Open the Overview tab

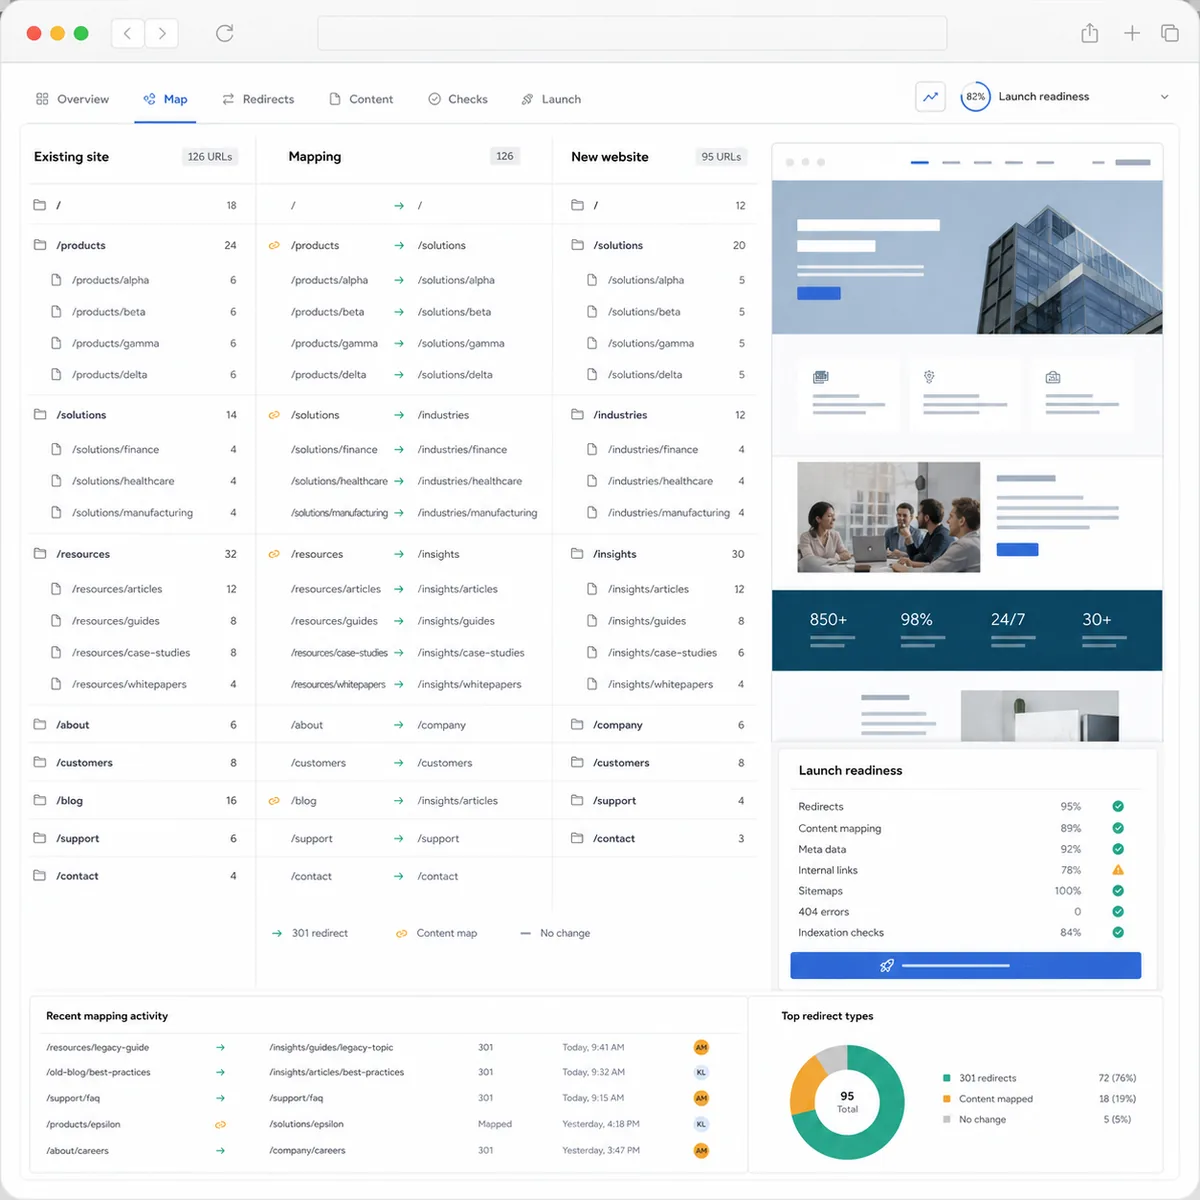72,99
